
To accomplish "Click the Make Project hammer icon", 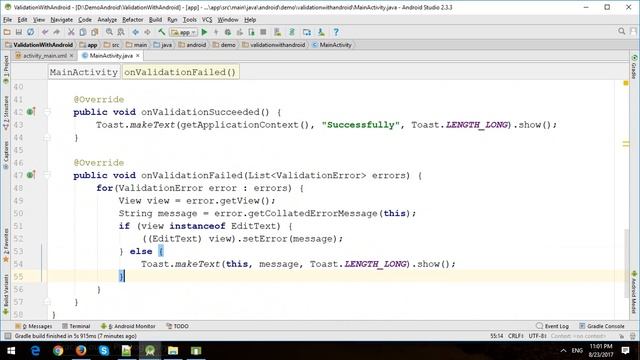I will click(x=162, y=32).
